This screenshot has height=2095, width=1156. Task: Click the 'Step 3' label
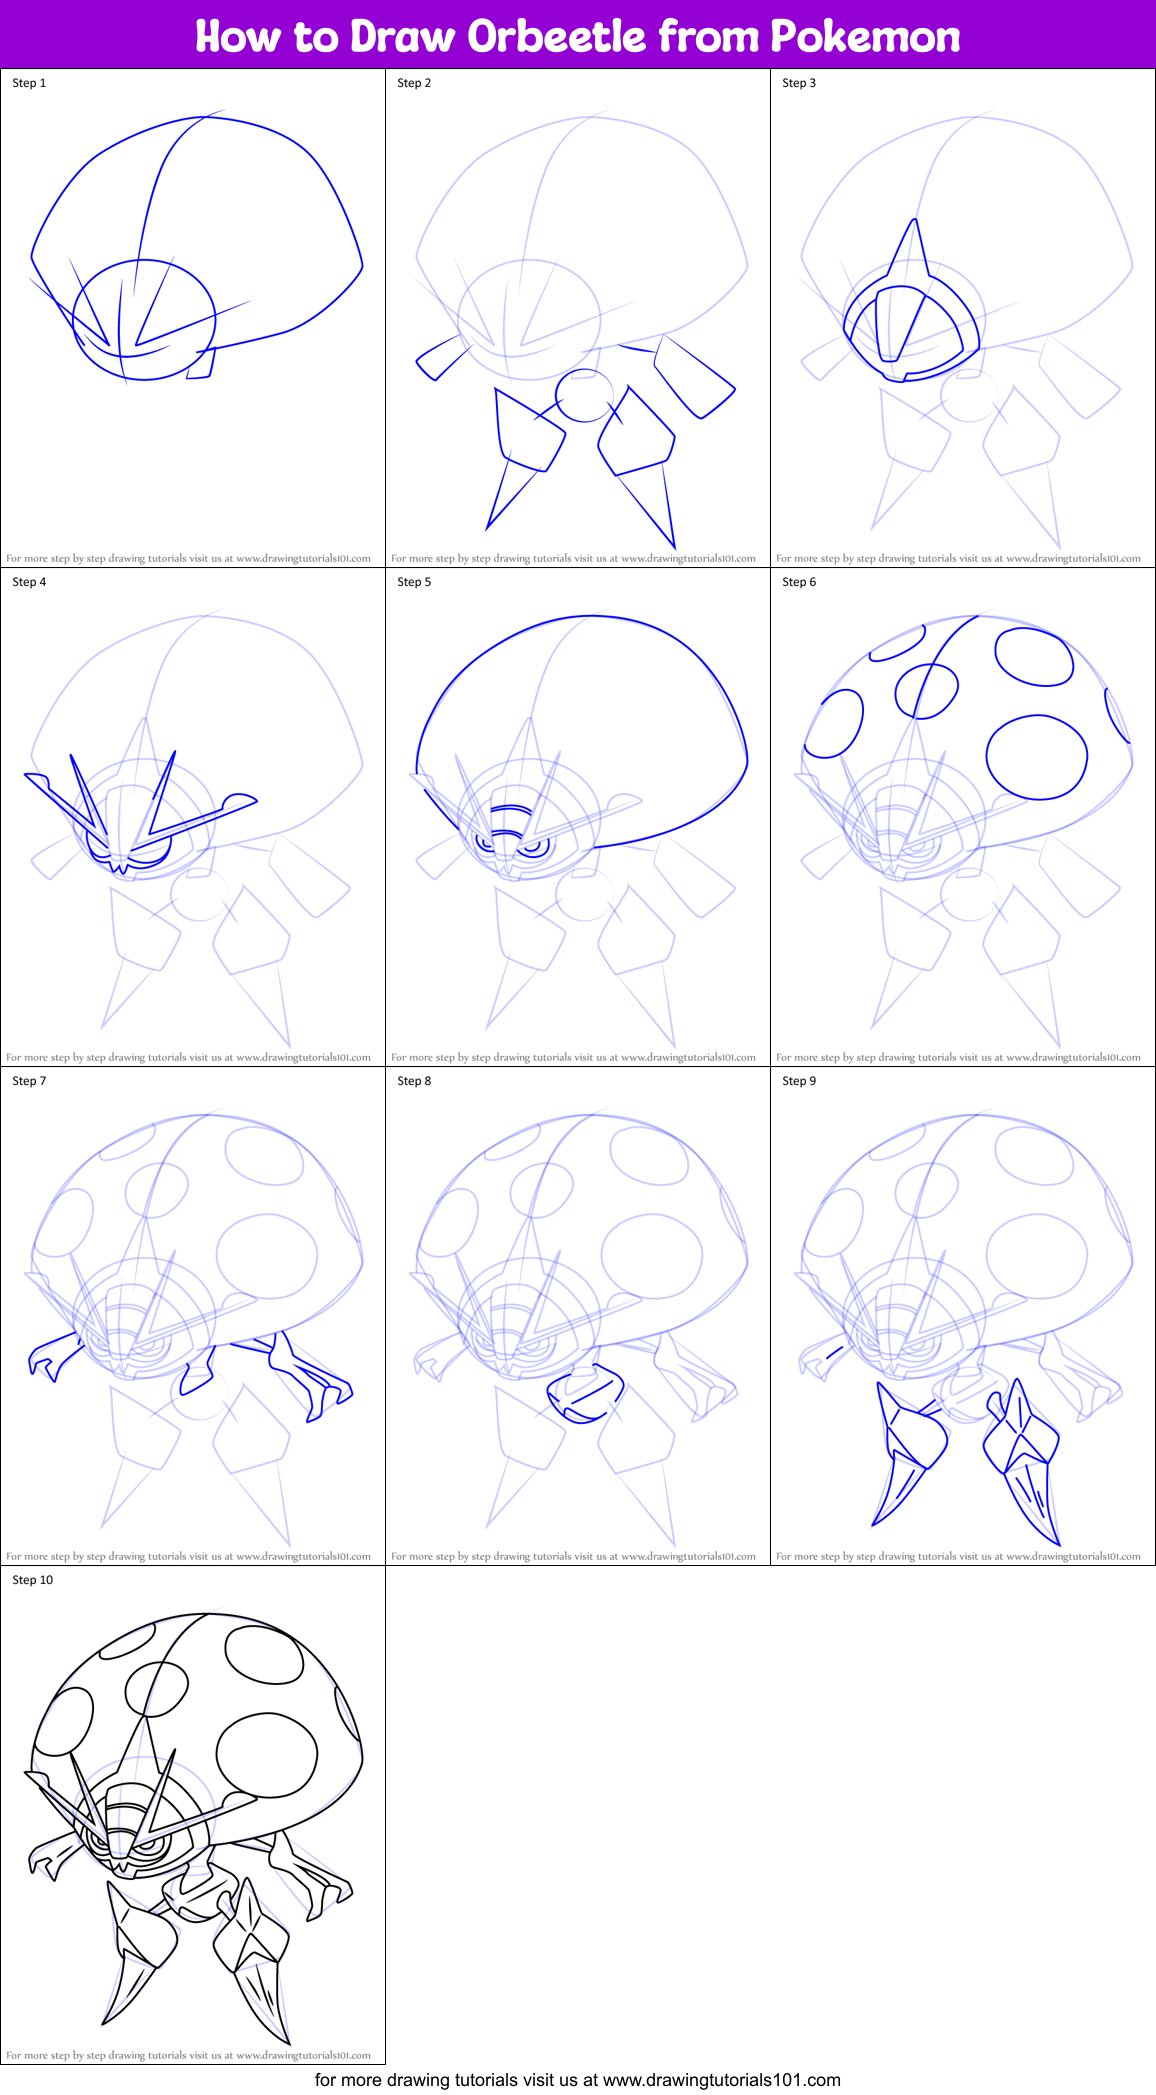click(x=799, y=83)
